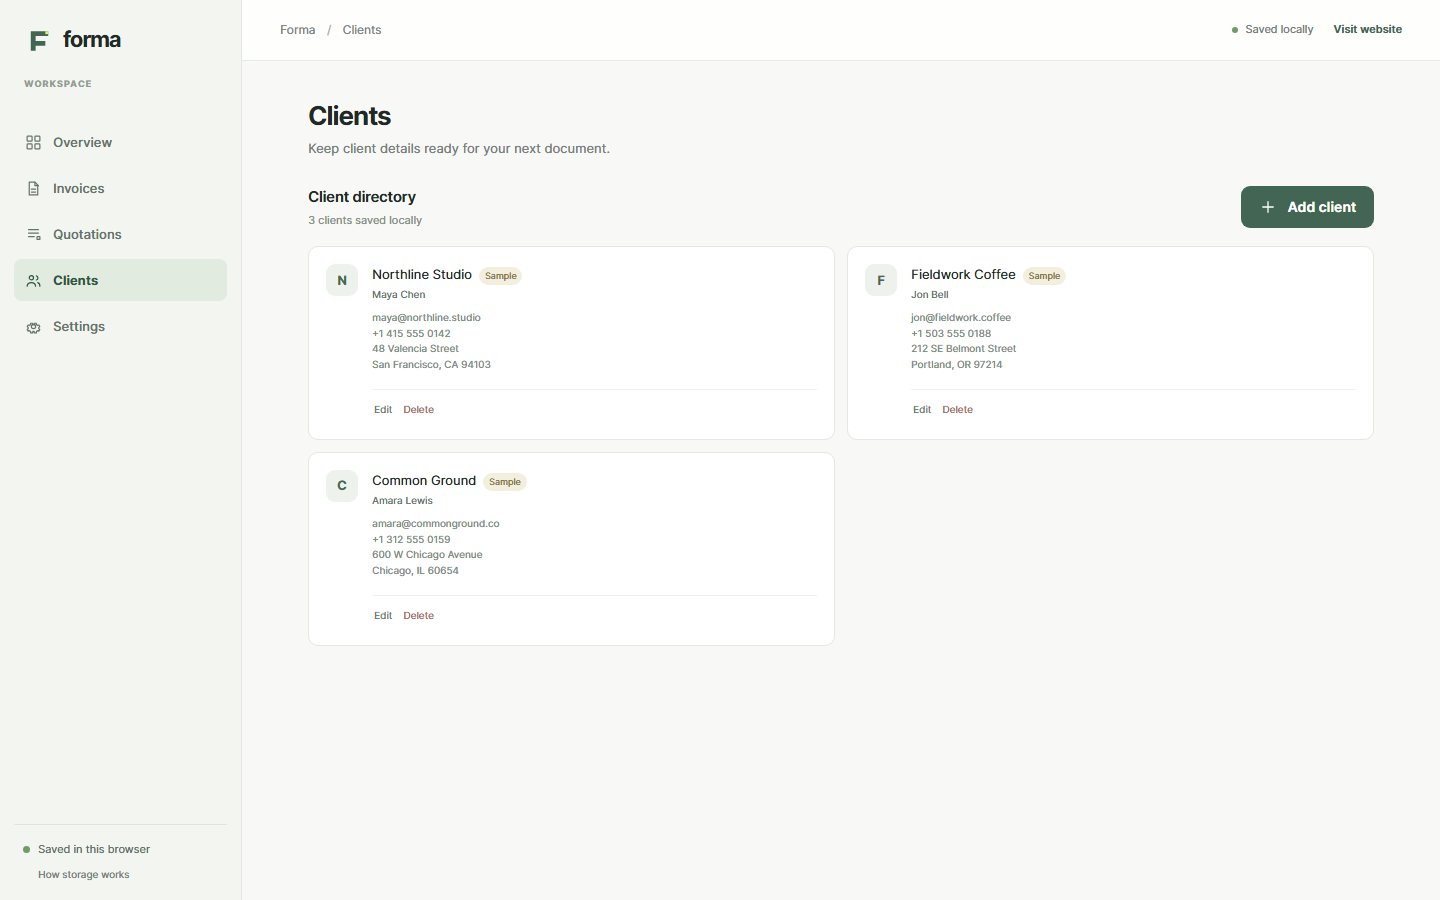Click the Quotations list icon
Image resolution: width=1440 pixels, height=900 pixels.
pyautogui.click(x=33, y=235)
